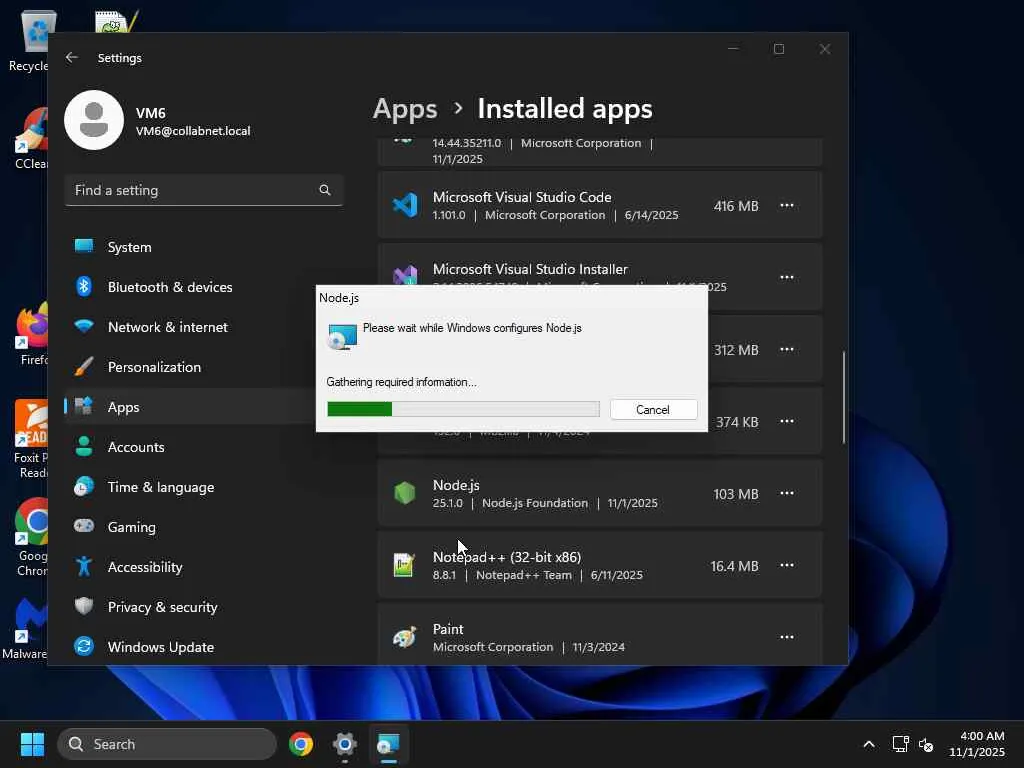Click the installed apps list scrollbar
This screenshot has height=768, width=1024.
click(843, 397)
